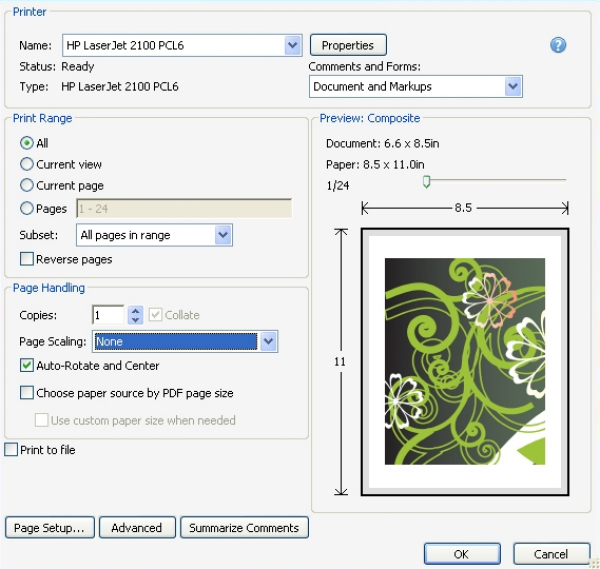
Task: Click the Properties button
Action: click(x=348, y=45)
